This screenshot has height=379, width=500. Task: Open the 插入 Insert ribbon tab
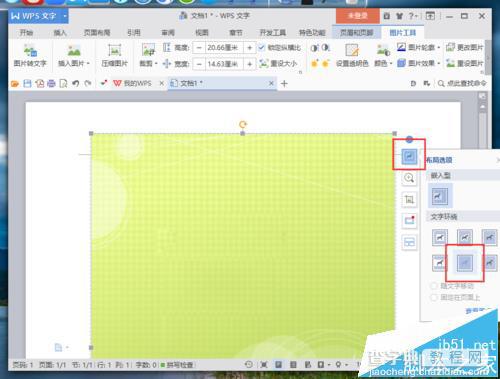[x=60, y=33]
